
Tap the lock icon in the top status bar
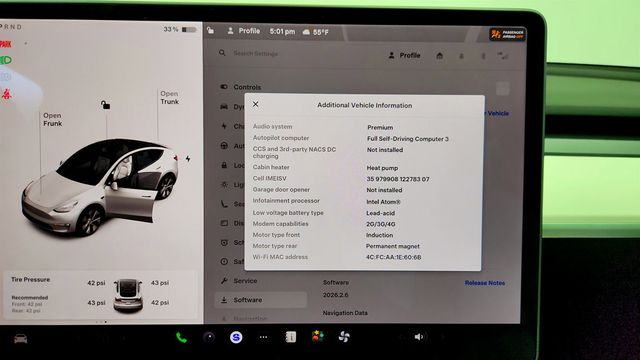click(210, 31)
